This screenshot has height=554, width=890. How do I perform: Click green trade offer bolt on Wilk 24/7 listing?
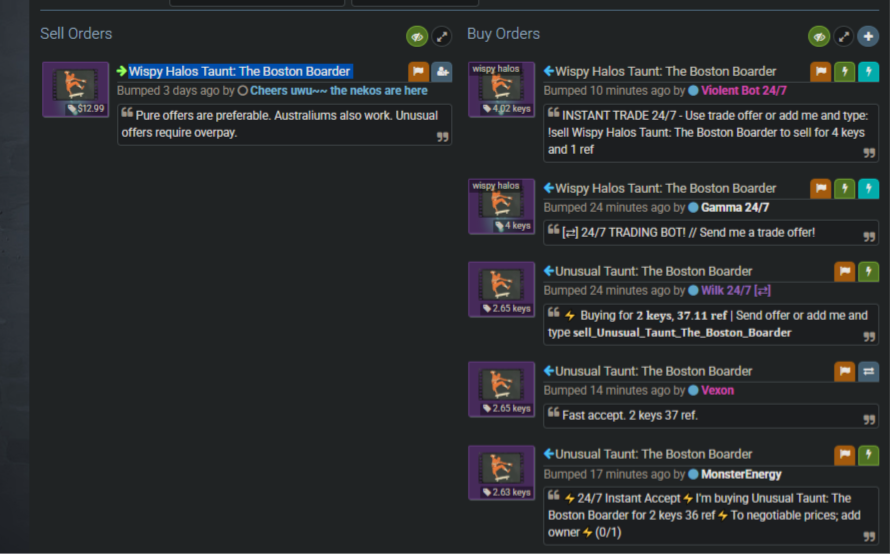pyautogui.click(x=868, y=272)
